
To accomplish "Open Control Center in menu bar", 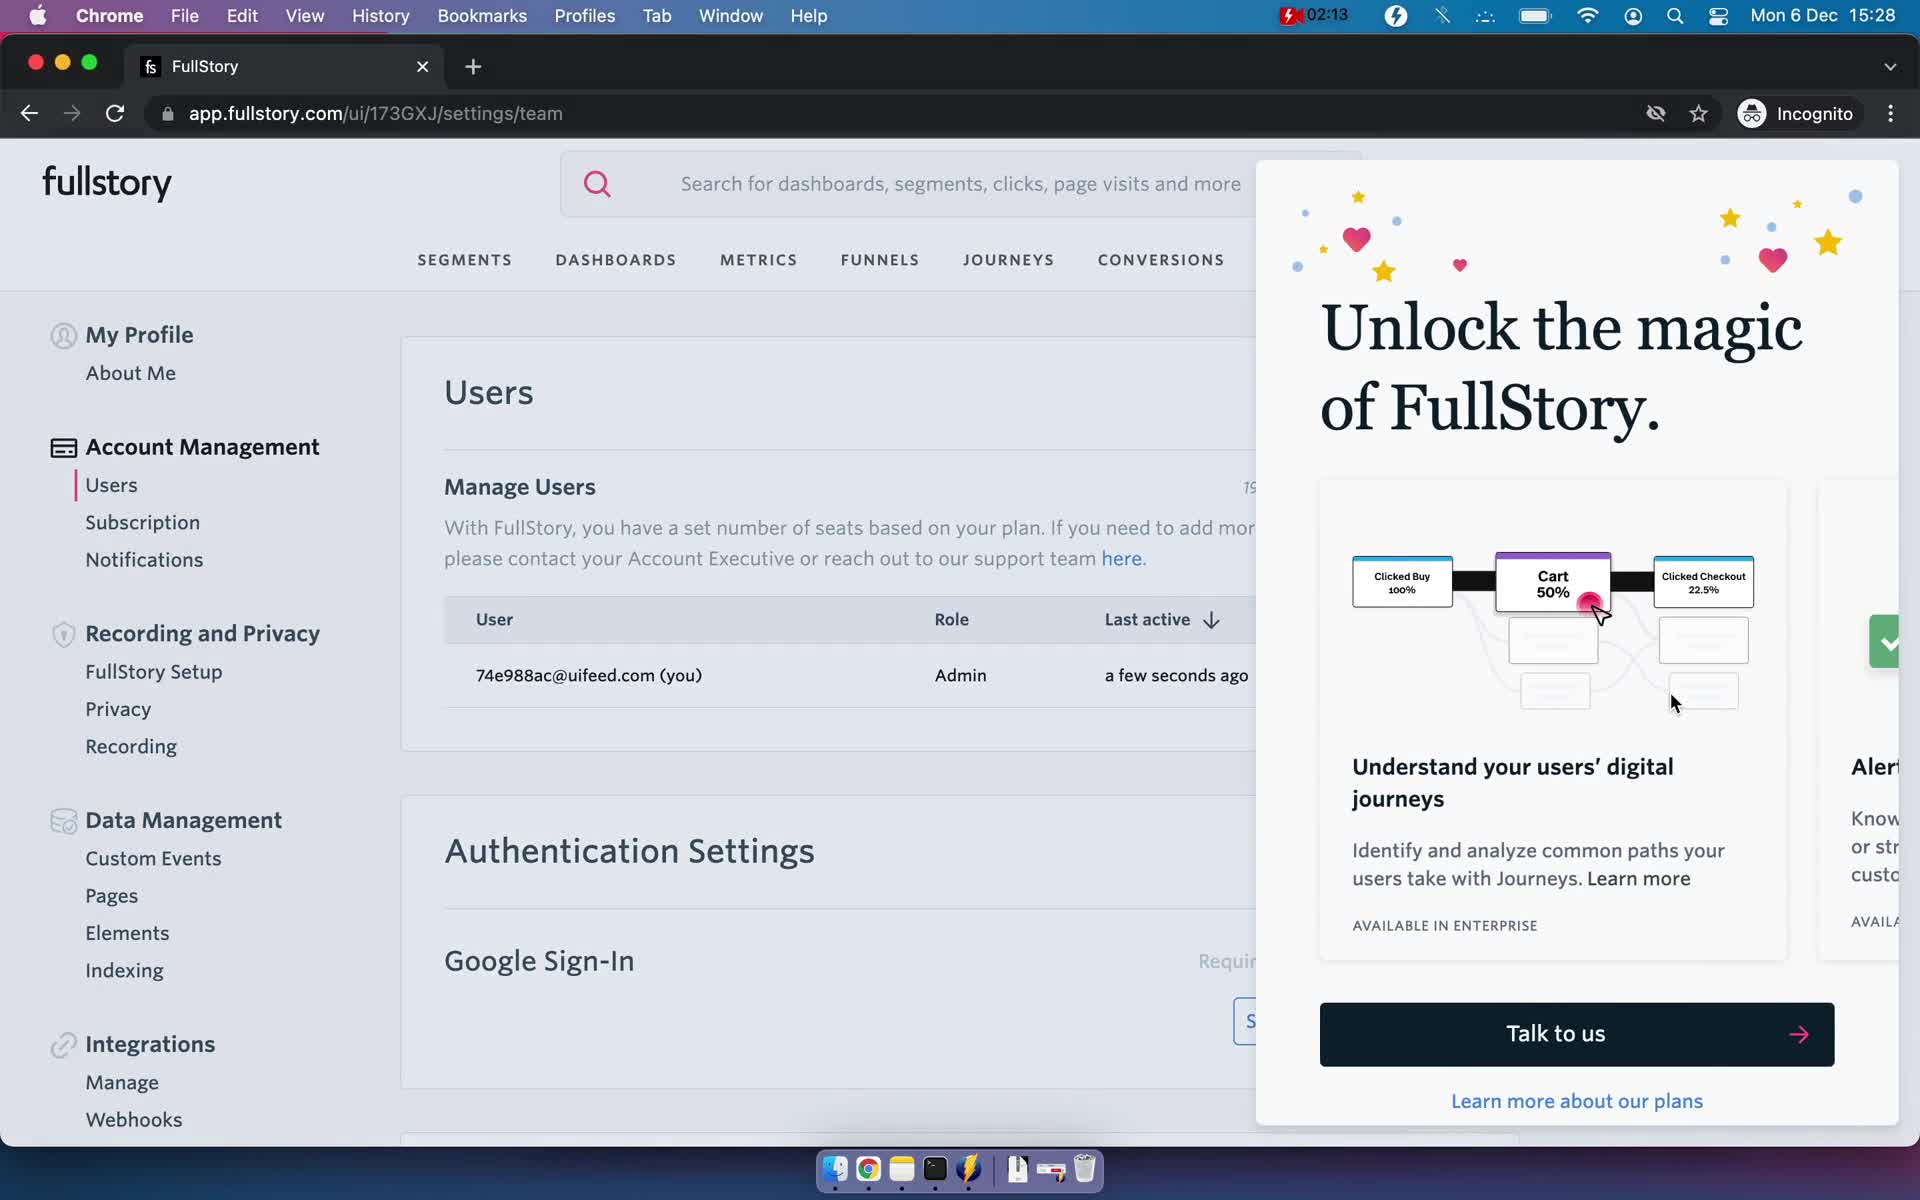I will (x=1719, y=16).
